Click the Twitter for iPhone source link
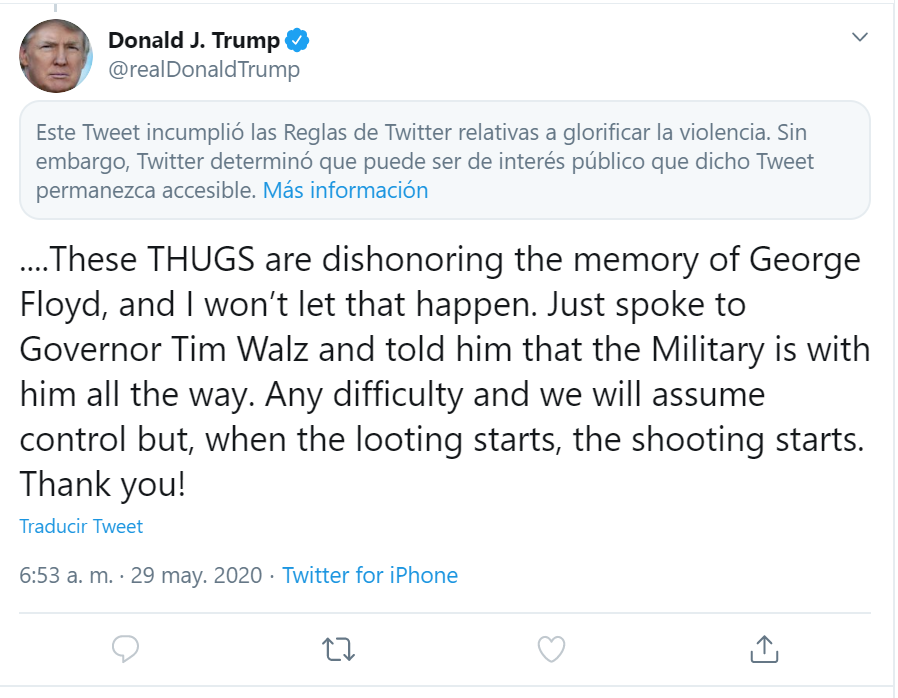 pyautogui.click(x=370, y=576)
